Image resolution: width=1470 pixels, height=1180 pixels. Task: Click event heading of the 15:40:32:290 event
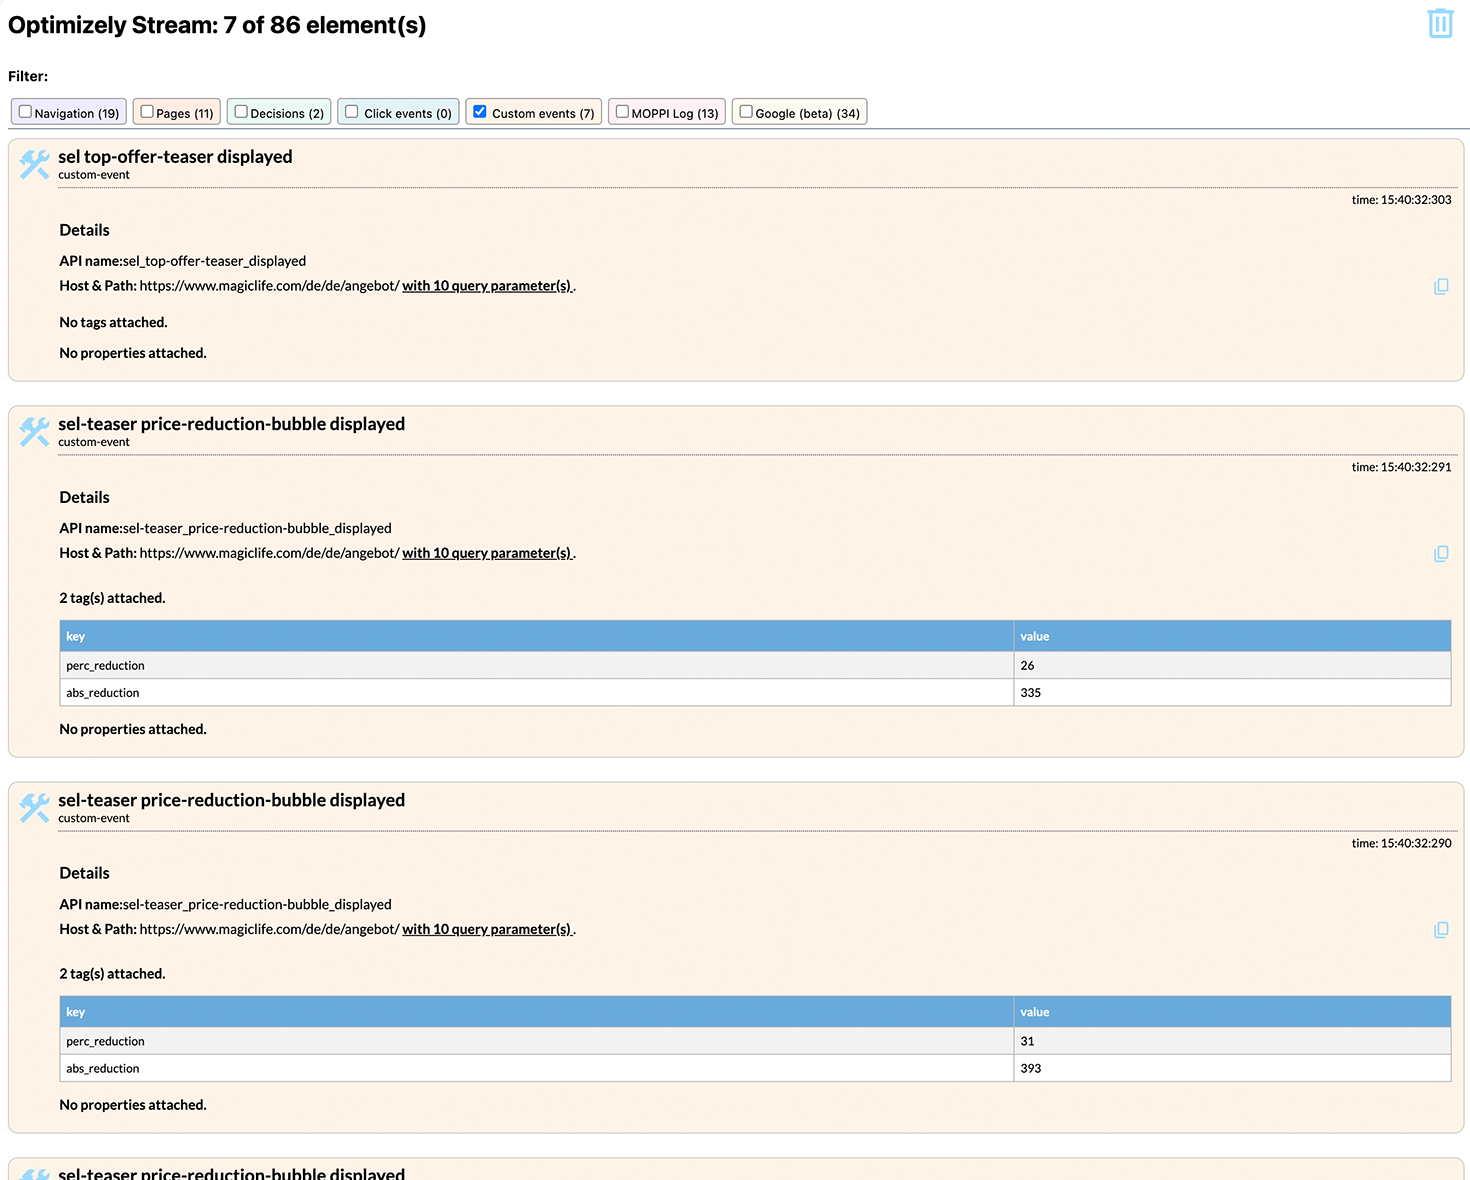pos(231,800)
